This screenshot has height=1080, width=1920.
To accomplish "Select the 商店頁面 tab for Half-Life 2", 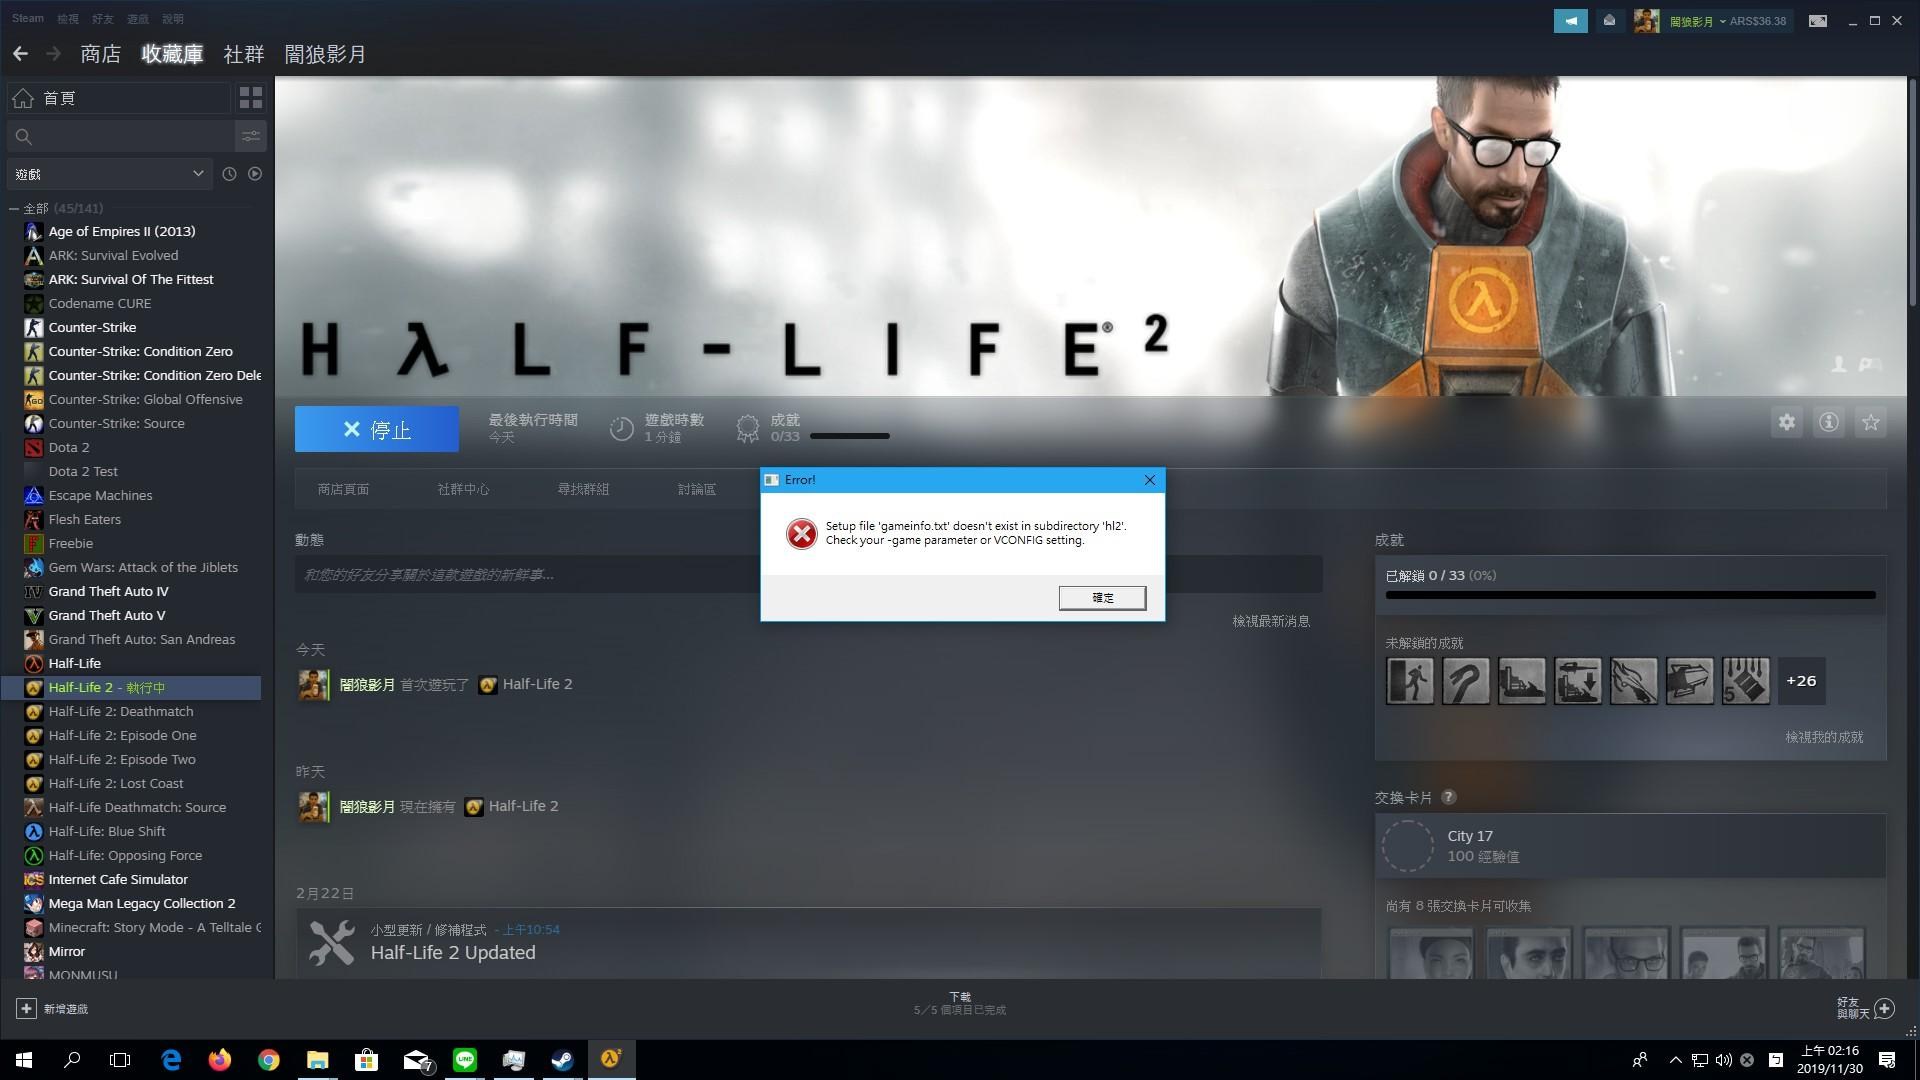I will click(x=343, y=488).
